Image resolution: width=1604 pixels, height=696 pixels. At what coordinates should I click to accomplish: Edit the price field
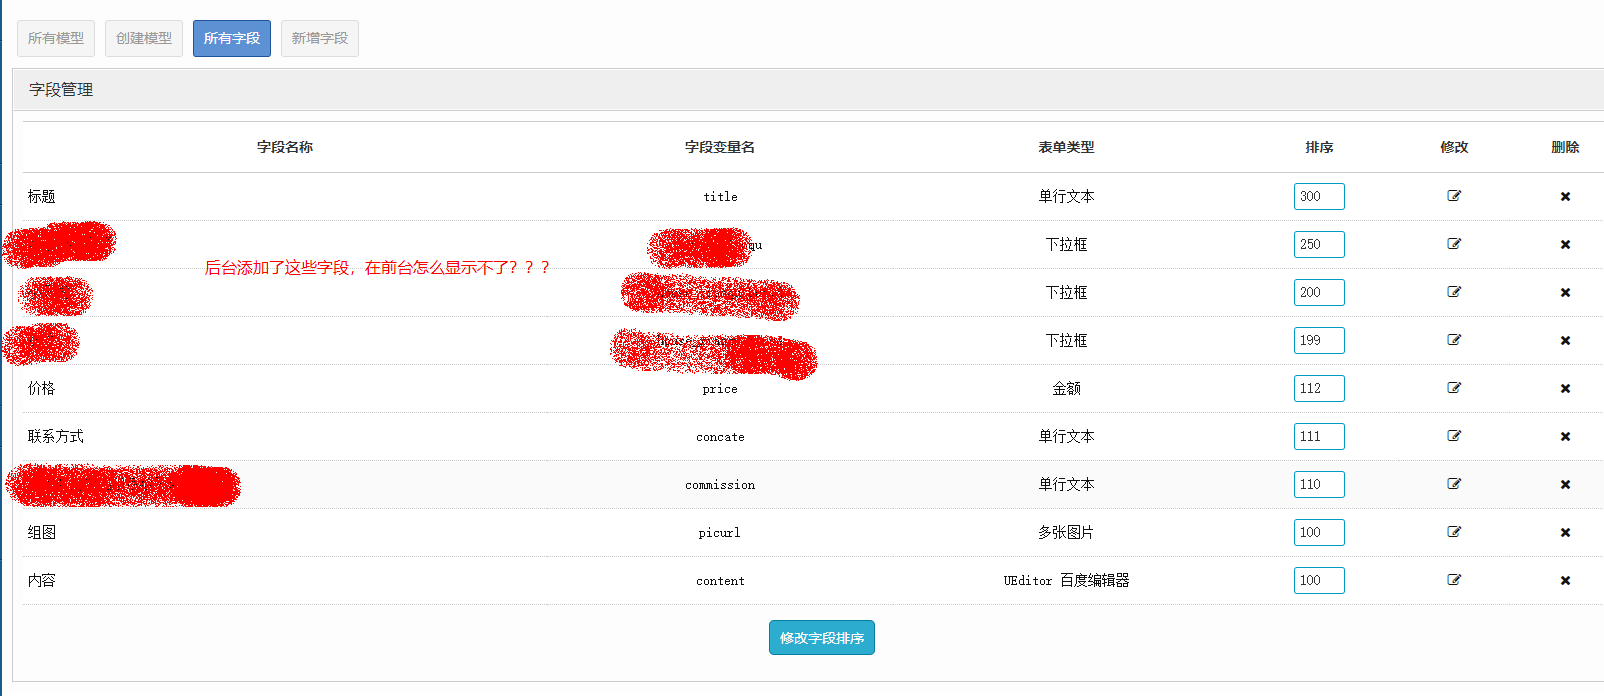tap(1454, 388)
